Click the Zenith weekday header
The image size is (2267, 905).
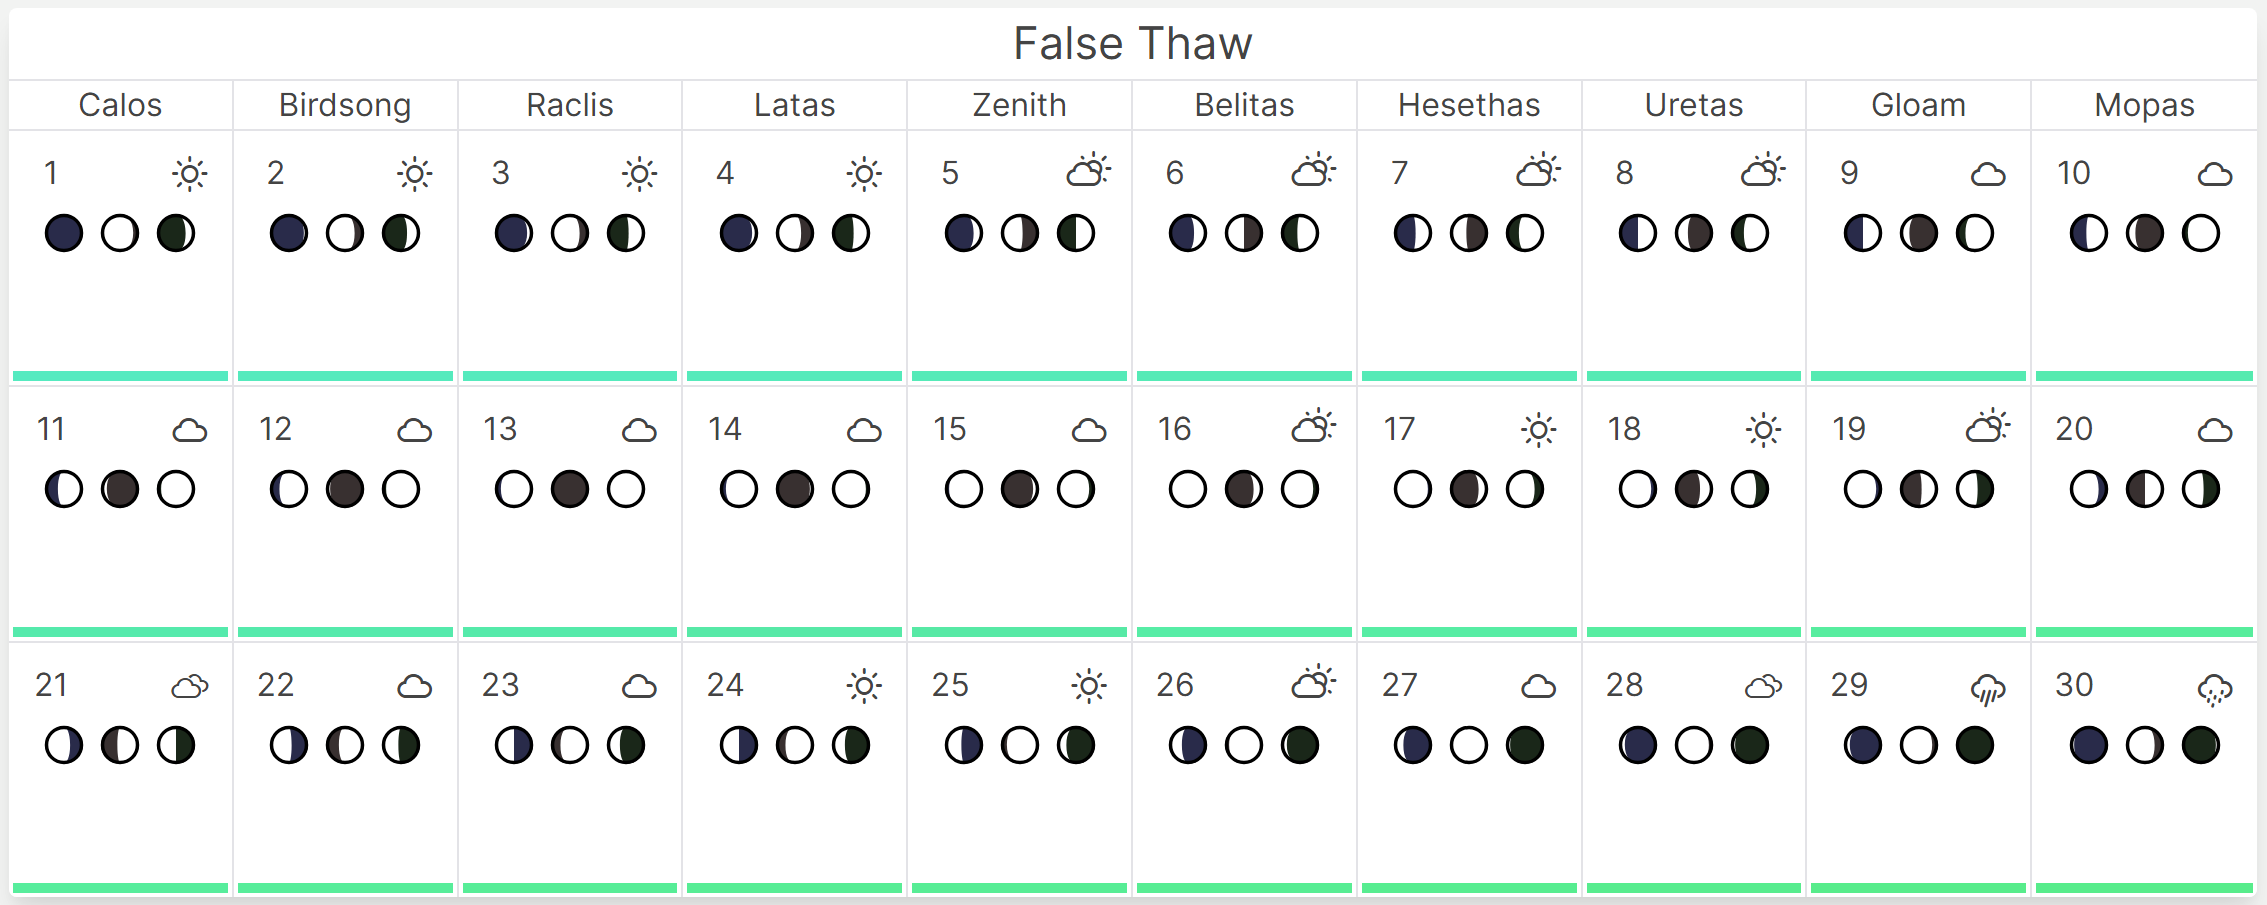coord(1019,105)
